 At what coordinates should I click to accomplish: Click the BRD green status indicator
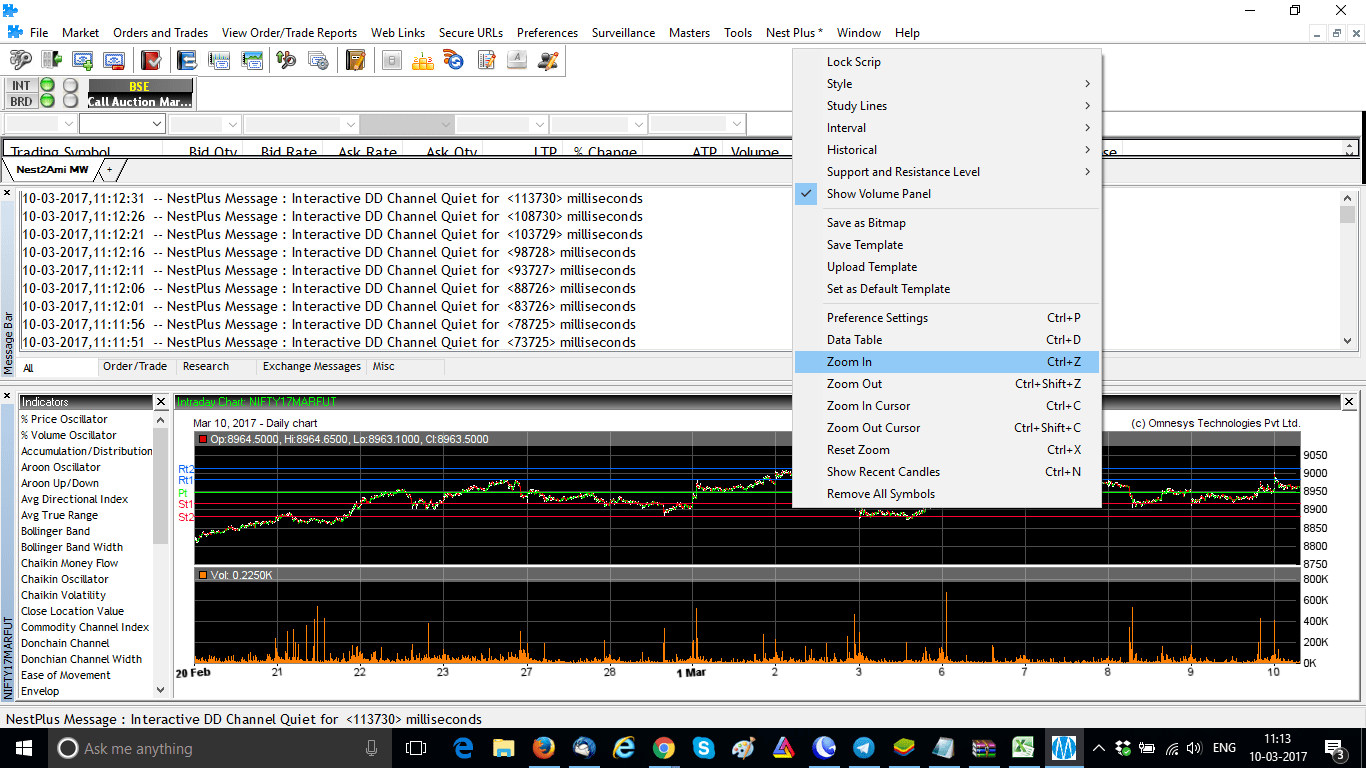coord(46,101)
